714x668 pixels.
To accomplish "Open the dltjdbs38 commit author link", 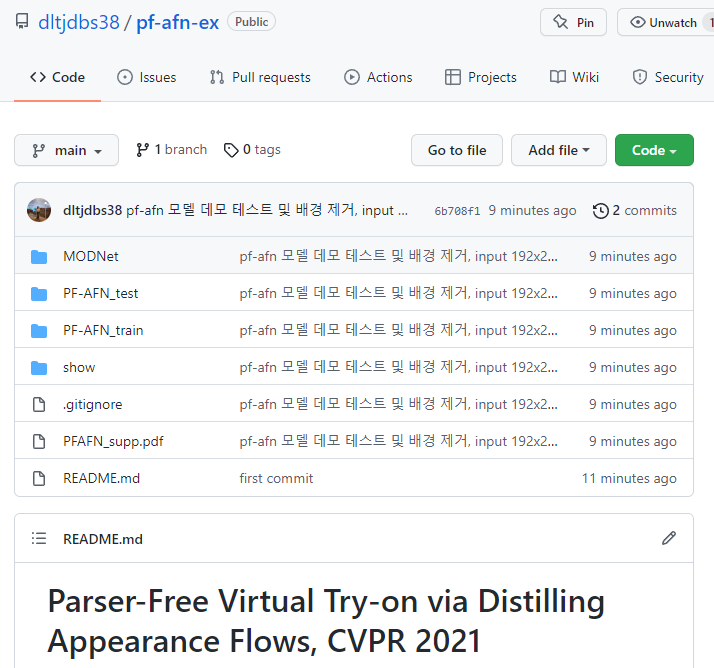I will tap(92, 210).
